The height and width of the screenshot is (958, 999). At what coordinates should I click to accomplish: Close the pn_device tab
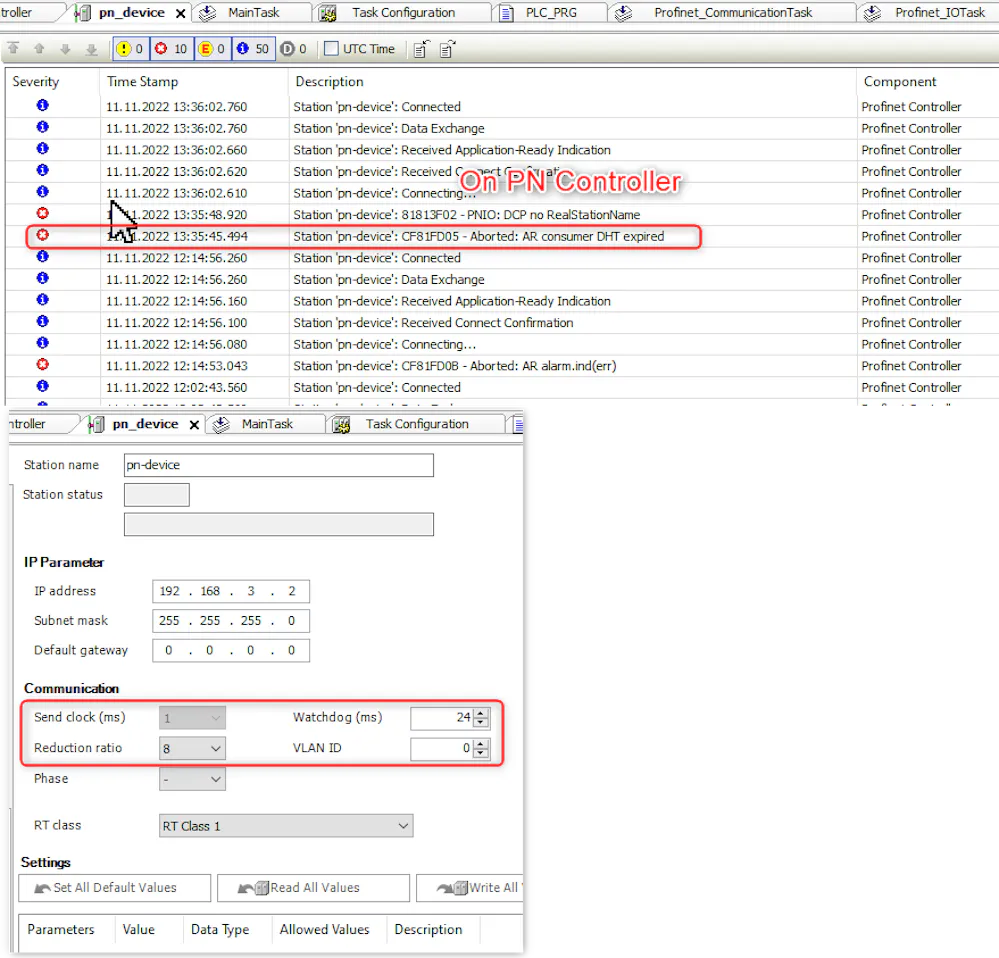click(181, 13)
